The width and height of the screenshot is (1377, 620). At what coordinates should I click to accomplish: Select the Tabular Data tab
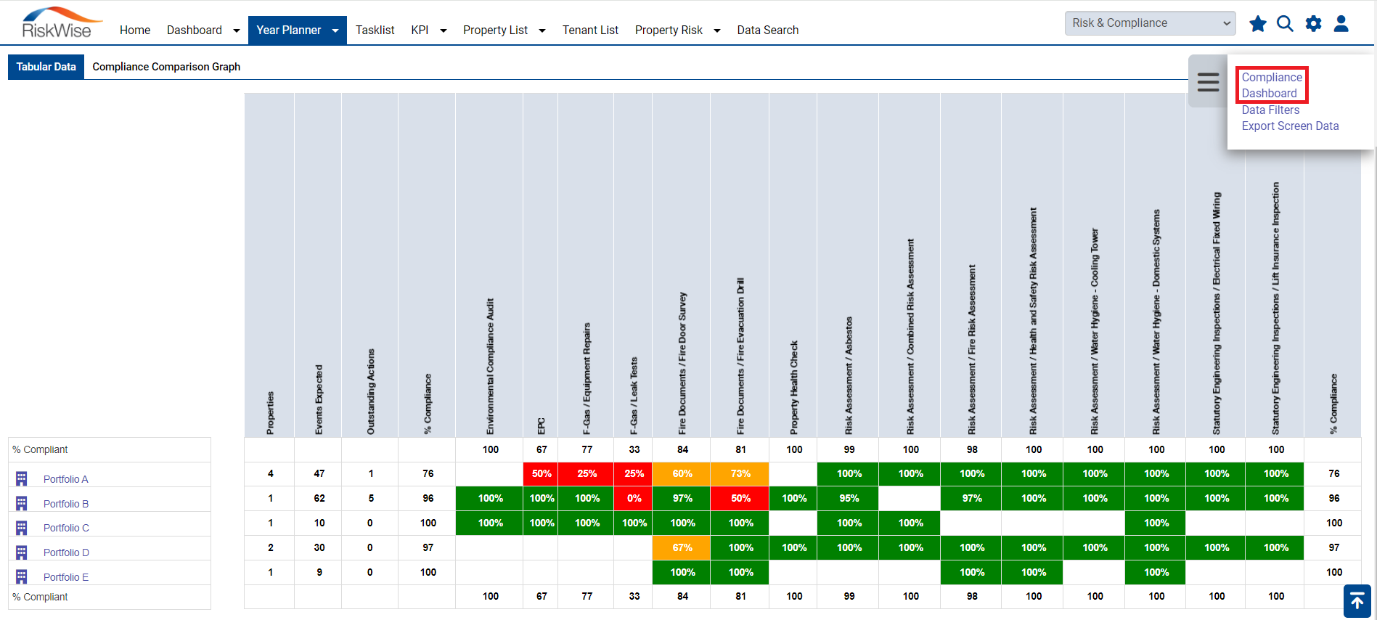pos(46,67)
